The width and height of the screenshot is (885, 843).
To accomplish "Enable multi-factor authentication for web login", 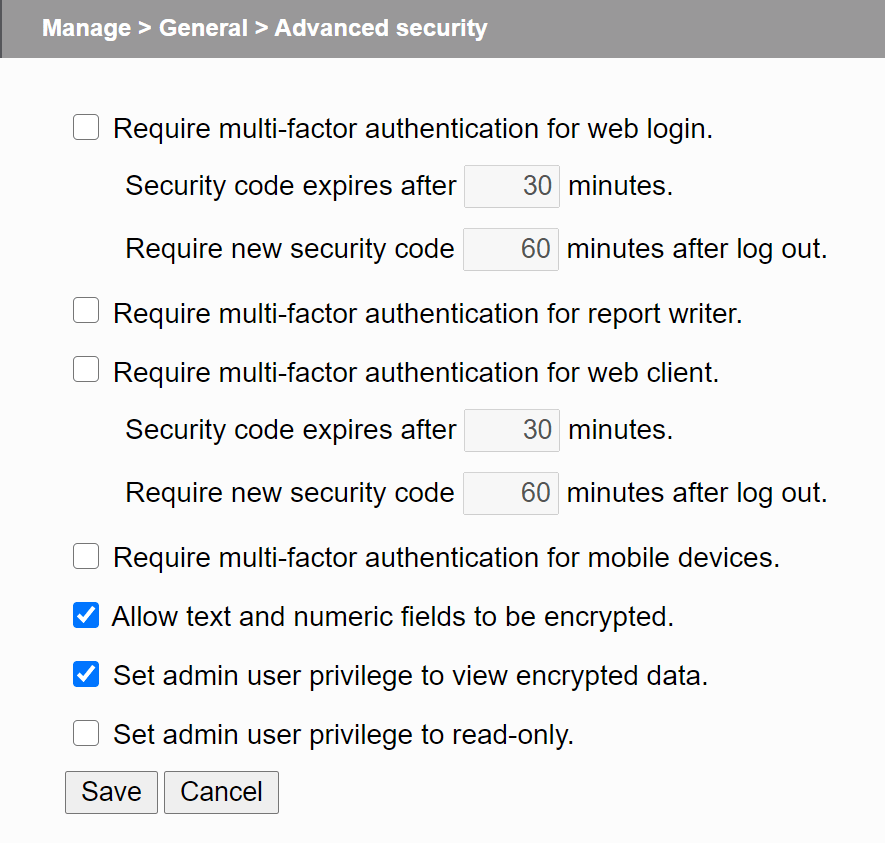I will pyautogui.click(x=86, y=127).
